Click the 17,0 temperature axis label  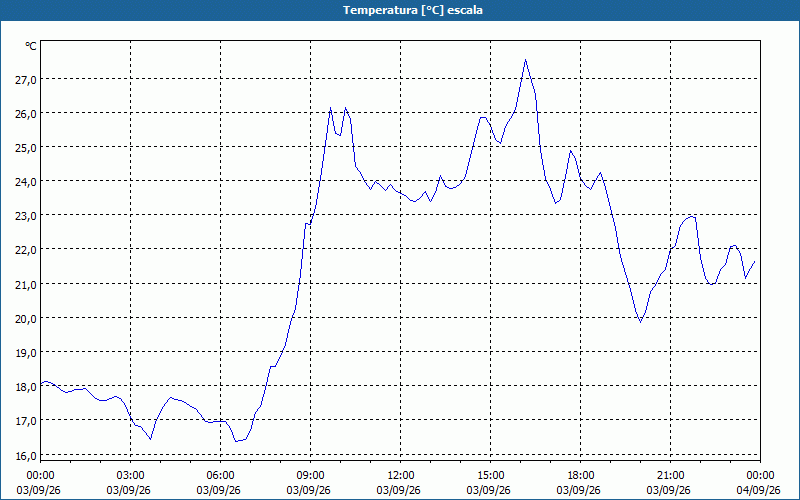(26, 421)
